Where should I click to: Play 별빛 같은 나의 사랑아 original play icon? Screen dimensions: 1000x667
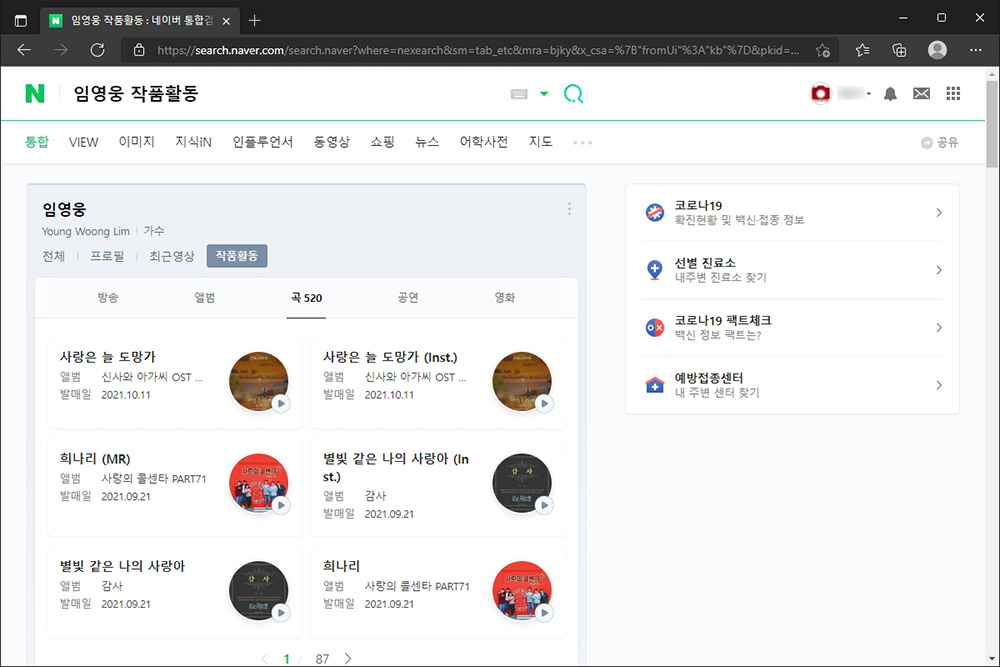pyautogui.click(x=281, y=613)
